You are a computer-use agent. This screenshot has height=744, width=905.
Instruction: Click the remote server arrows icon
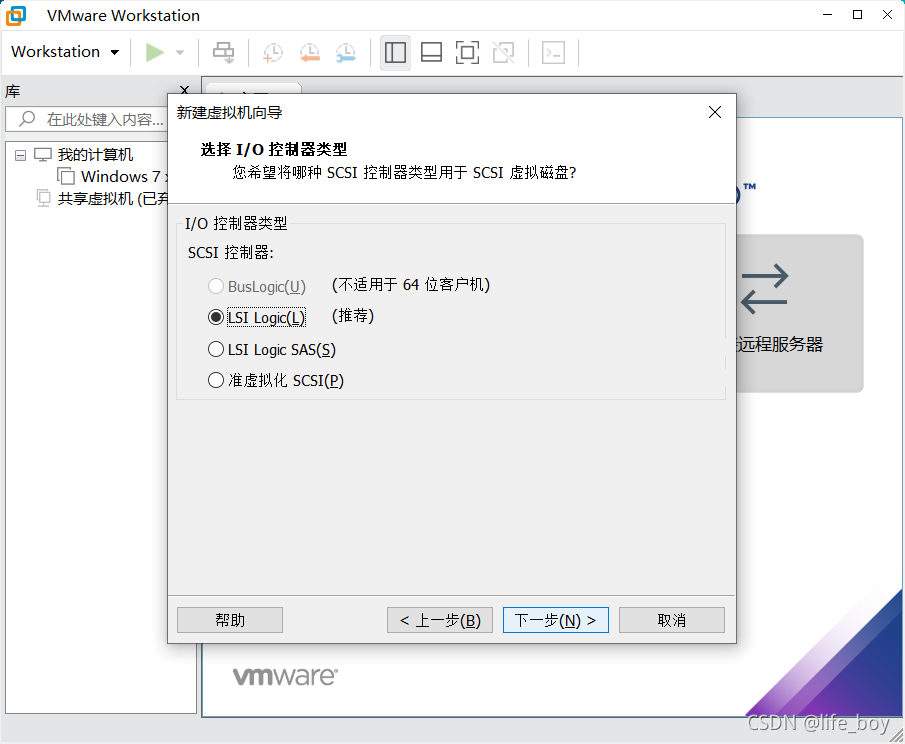pyautogui.click(x=765, y=289)
